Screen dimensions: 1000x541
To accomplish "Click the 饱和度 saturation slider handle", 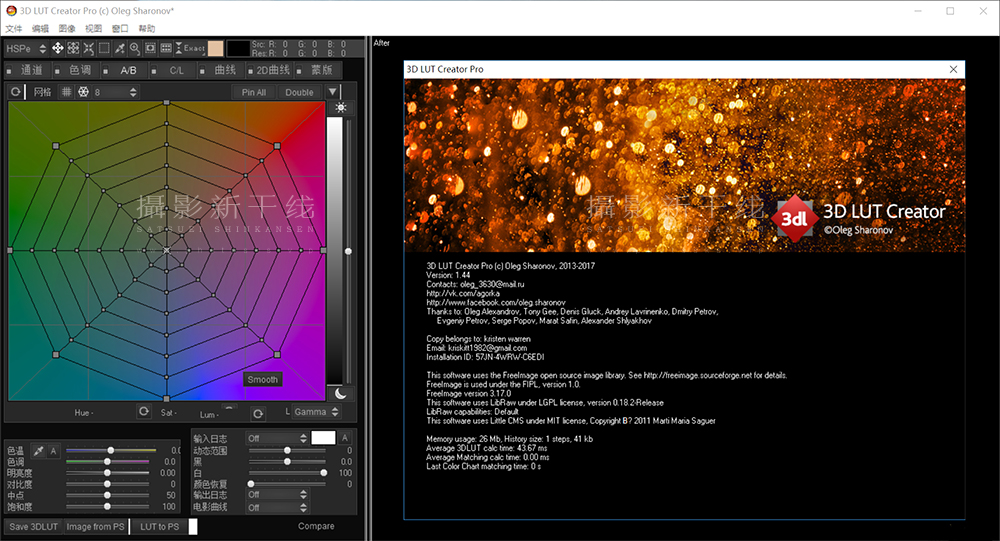I will point(107,507).
